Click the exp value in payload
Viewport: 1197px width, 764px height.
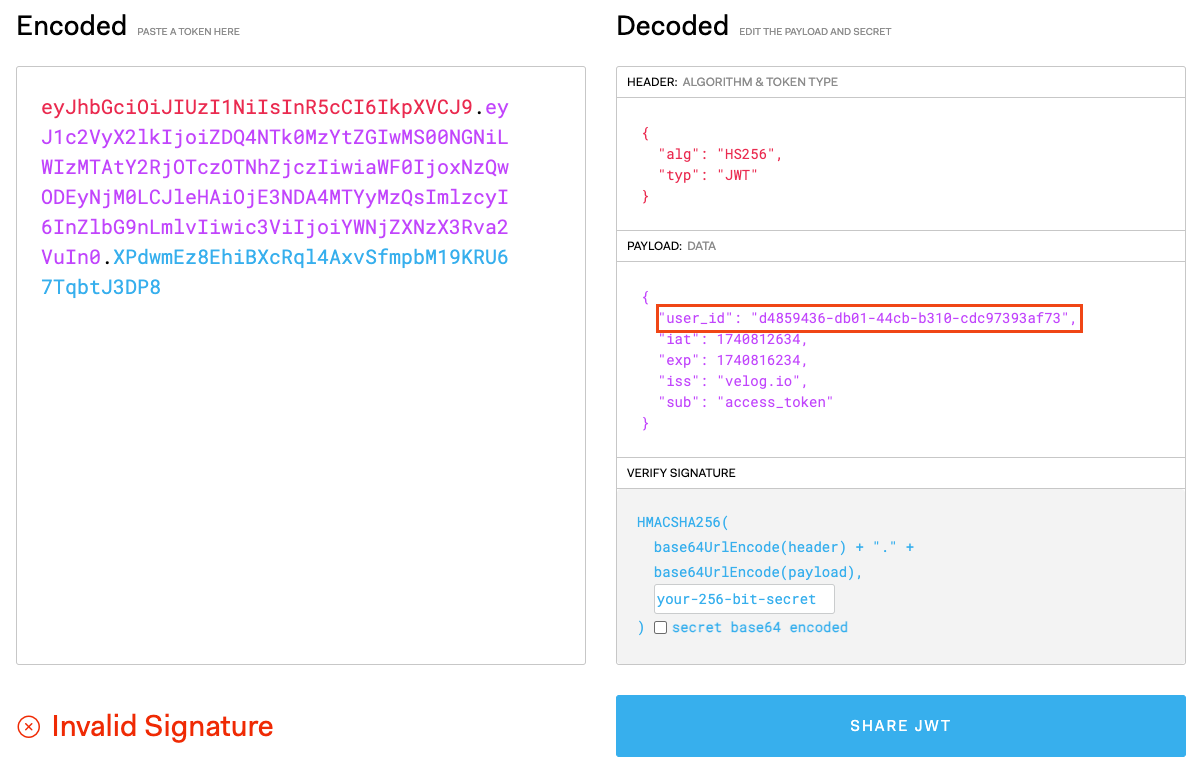761,361
